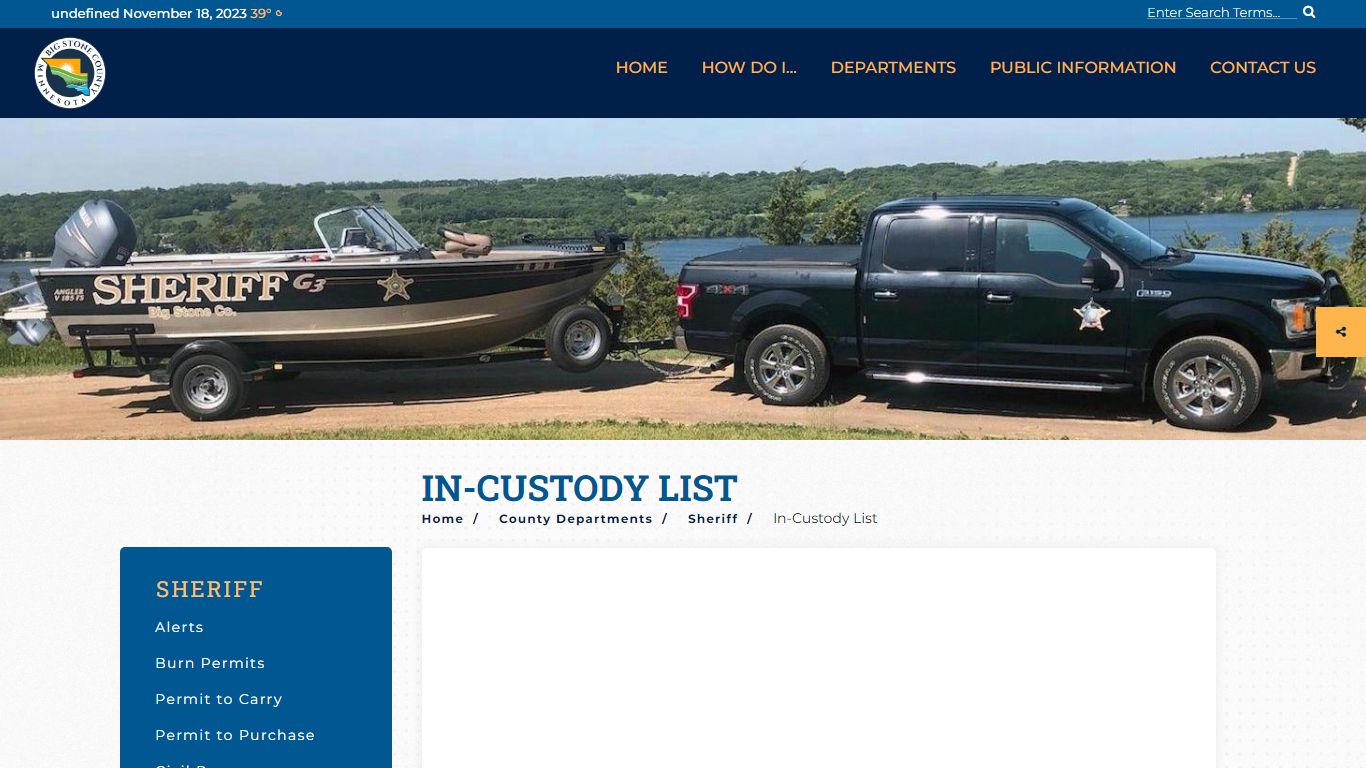Image resolution: width=1366 pixels, height=768 pixels.
Task: Expand the HOW DO I... menu
Action: click(749, 68)
